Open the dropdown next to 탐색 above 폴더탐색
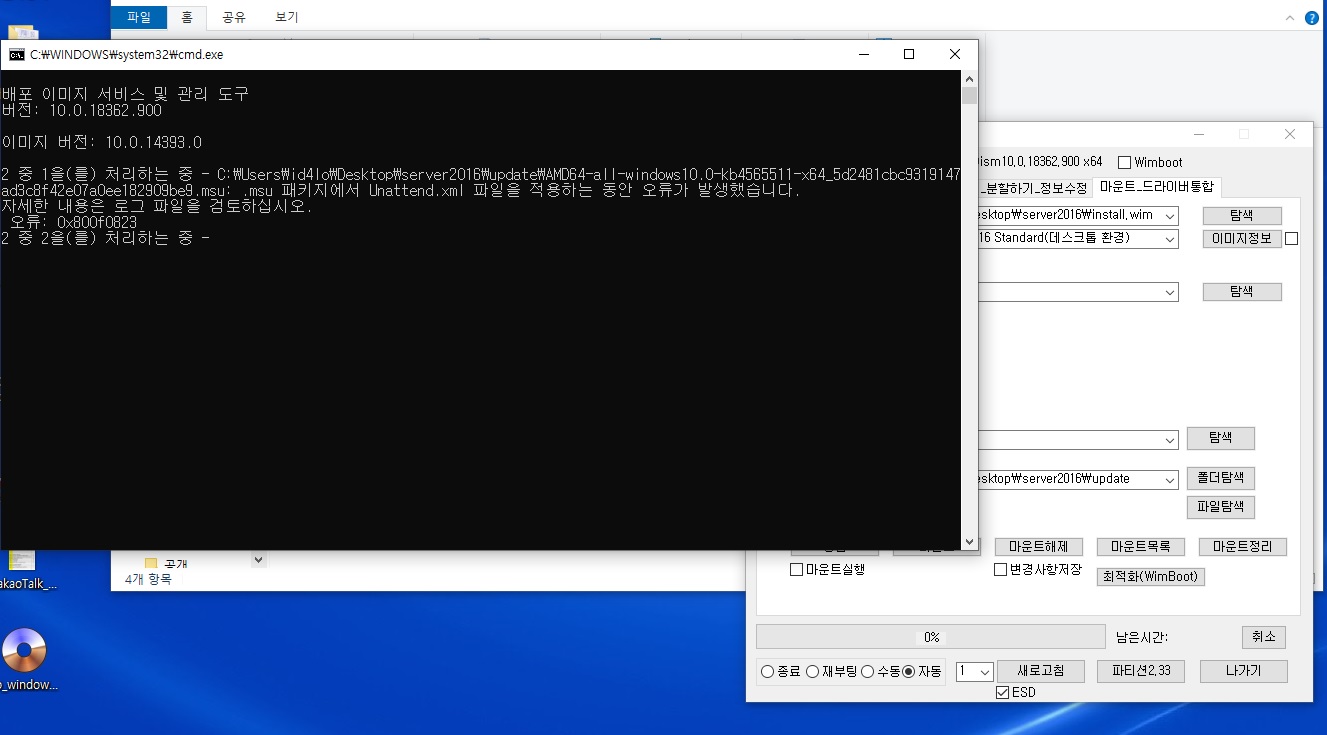This screenshot has height=735, width=1327. pos(1171,440)
